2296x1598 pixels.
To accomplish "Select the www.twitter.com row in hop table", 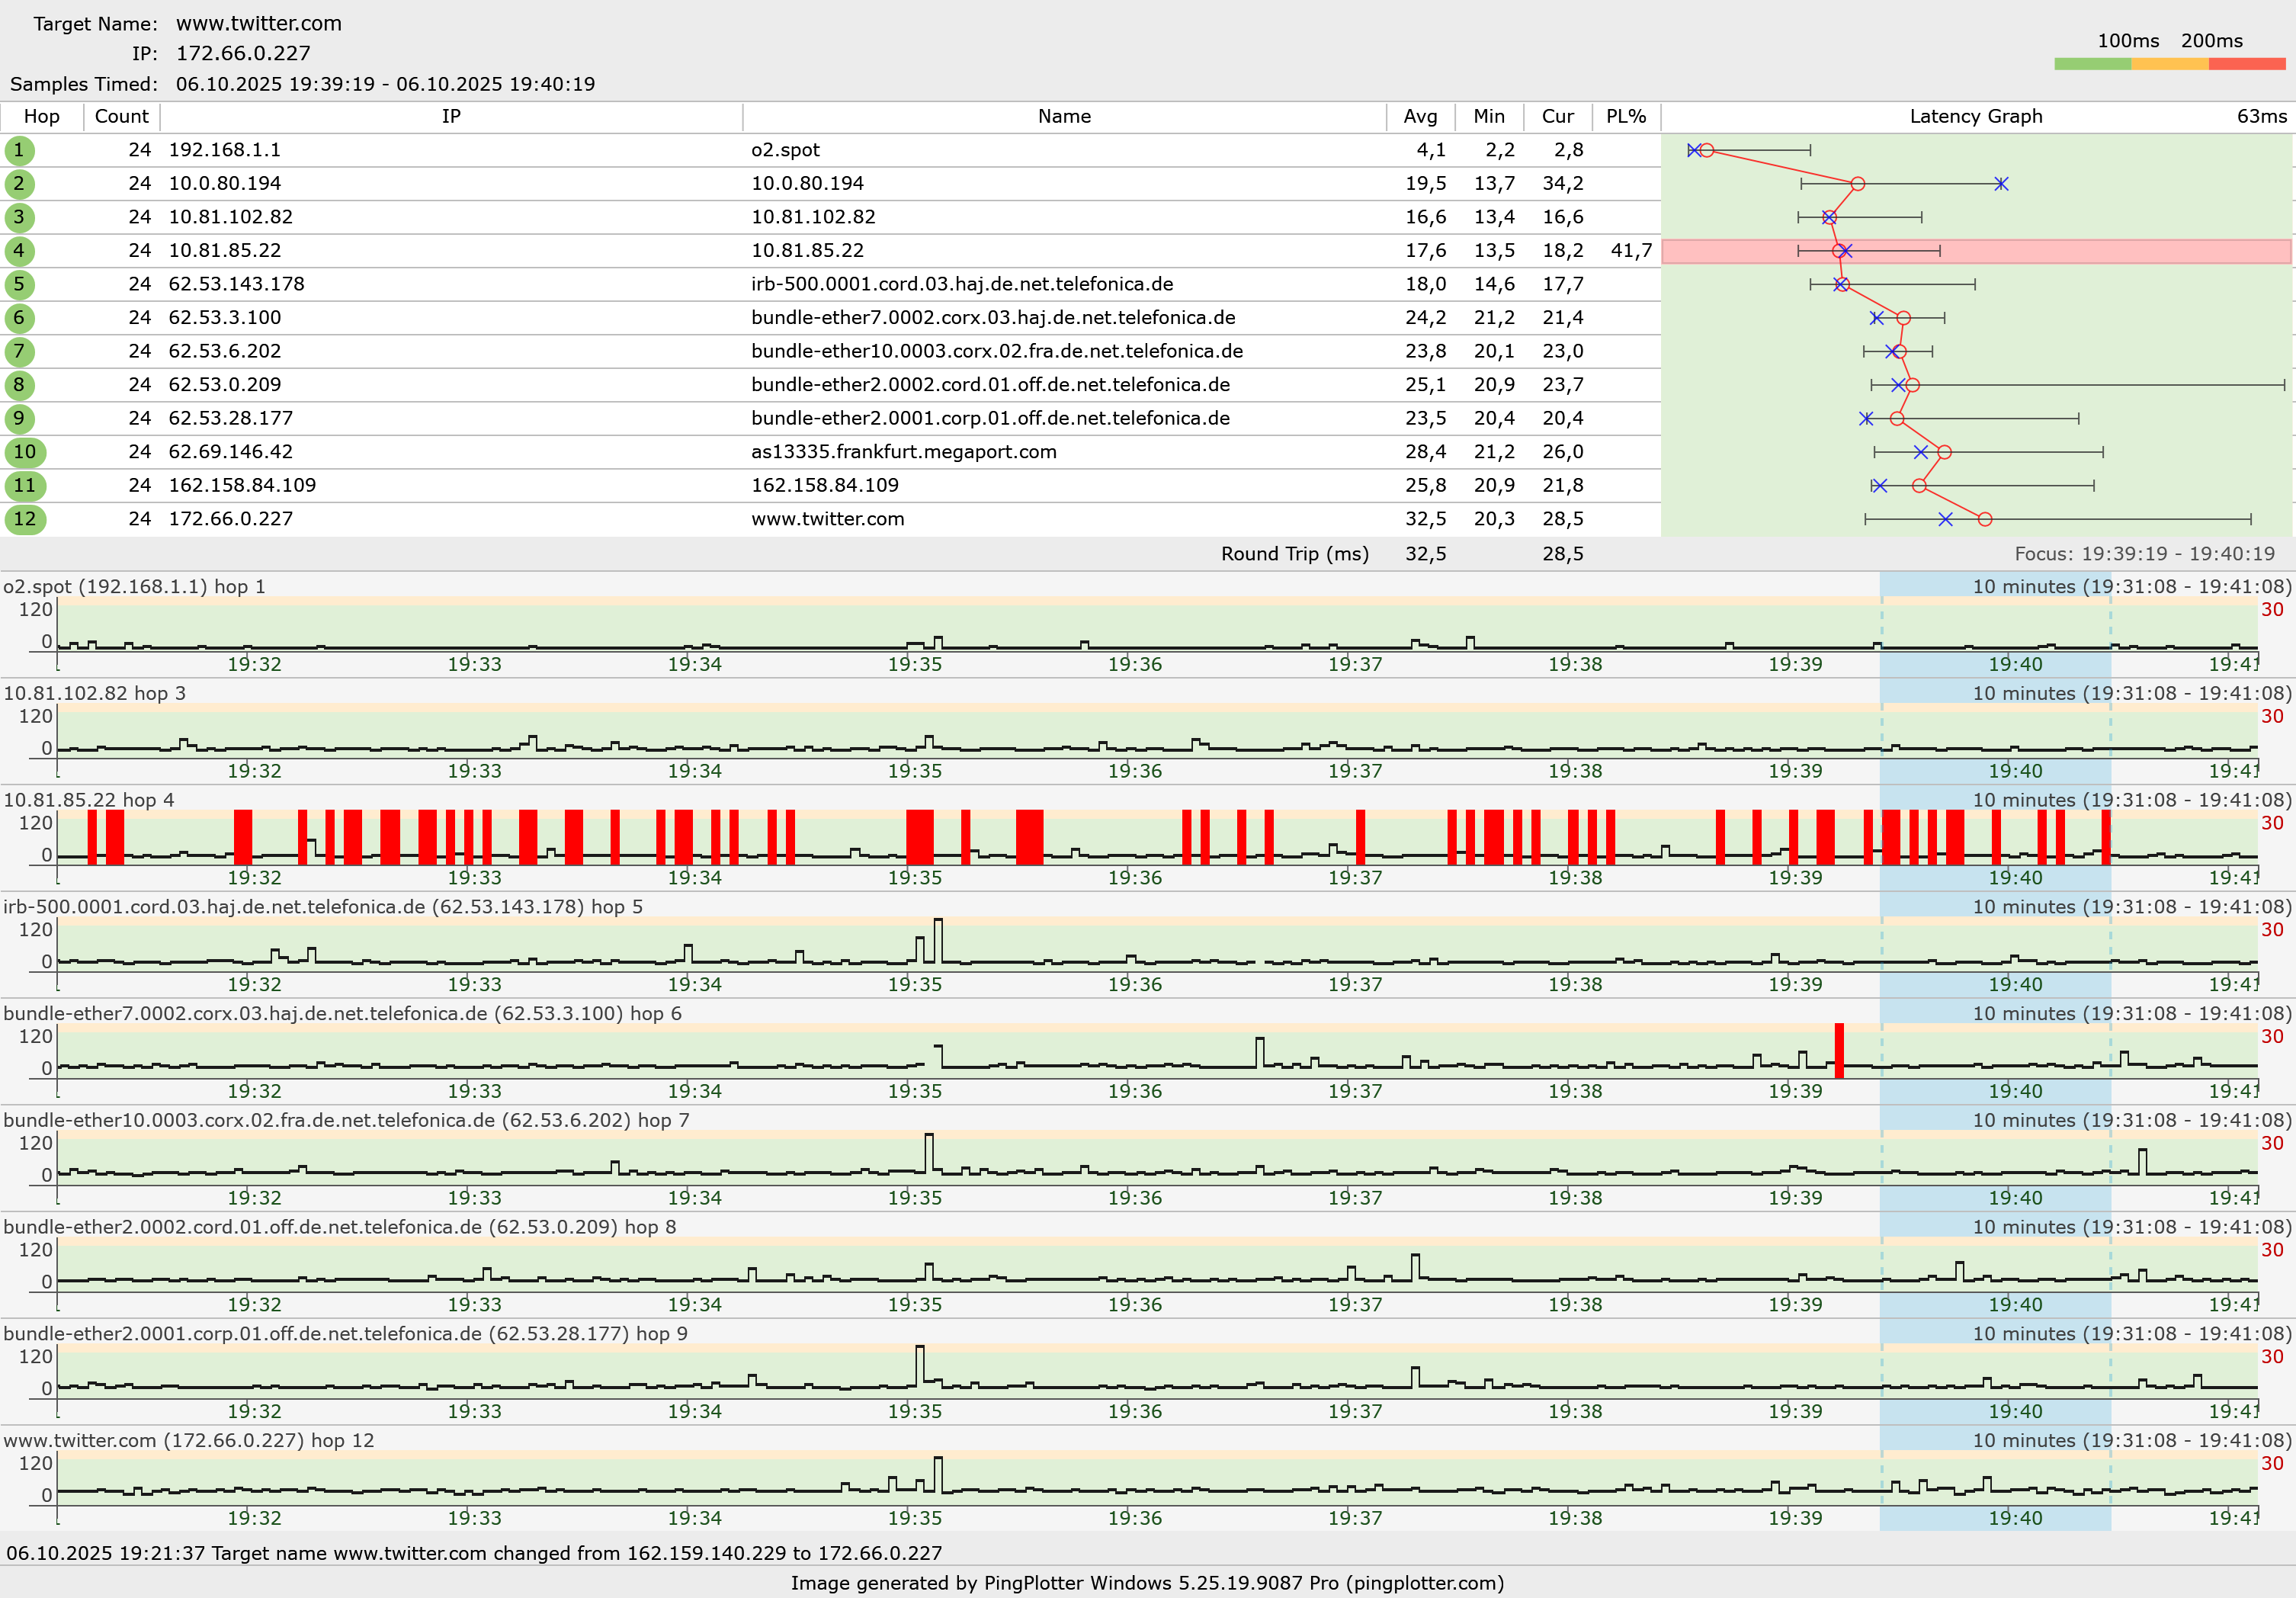I will point(827,519).
